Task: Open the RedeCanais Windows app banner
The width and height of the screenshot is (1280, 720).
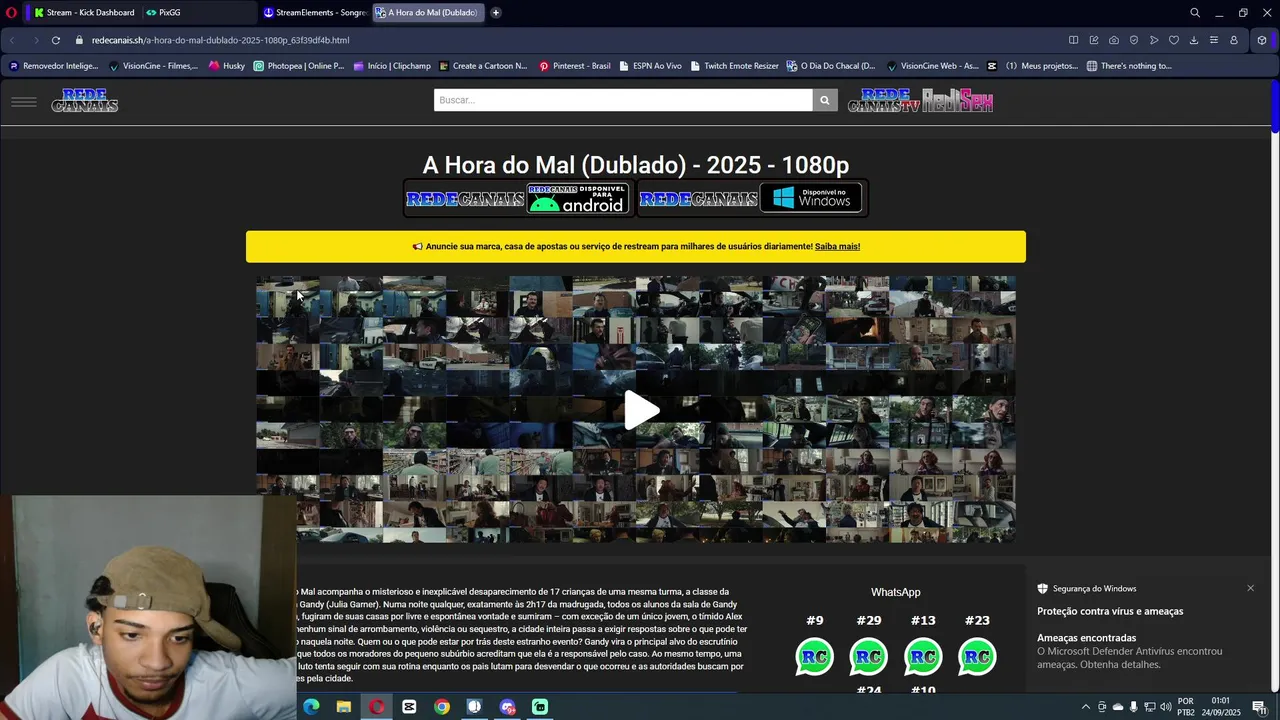Action: [x=751, y=198]
